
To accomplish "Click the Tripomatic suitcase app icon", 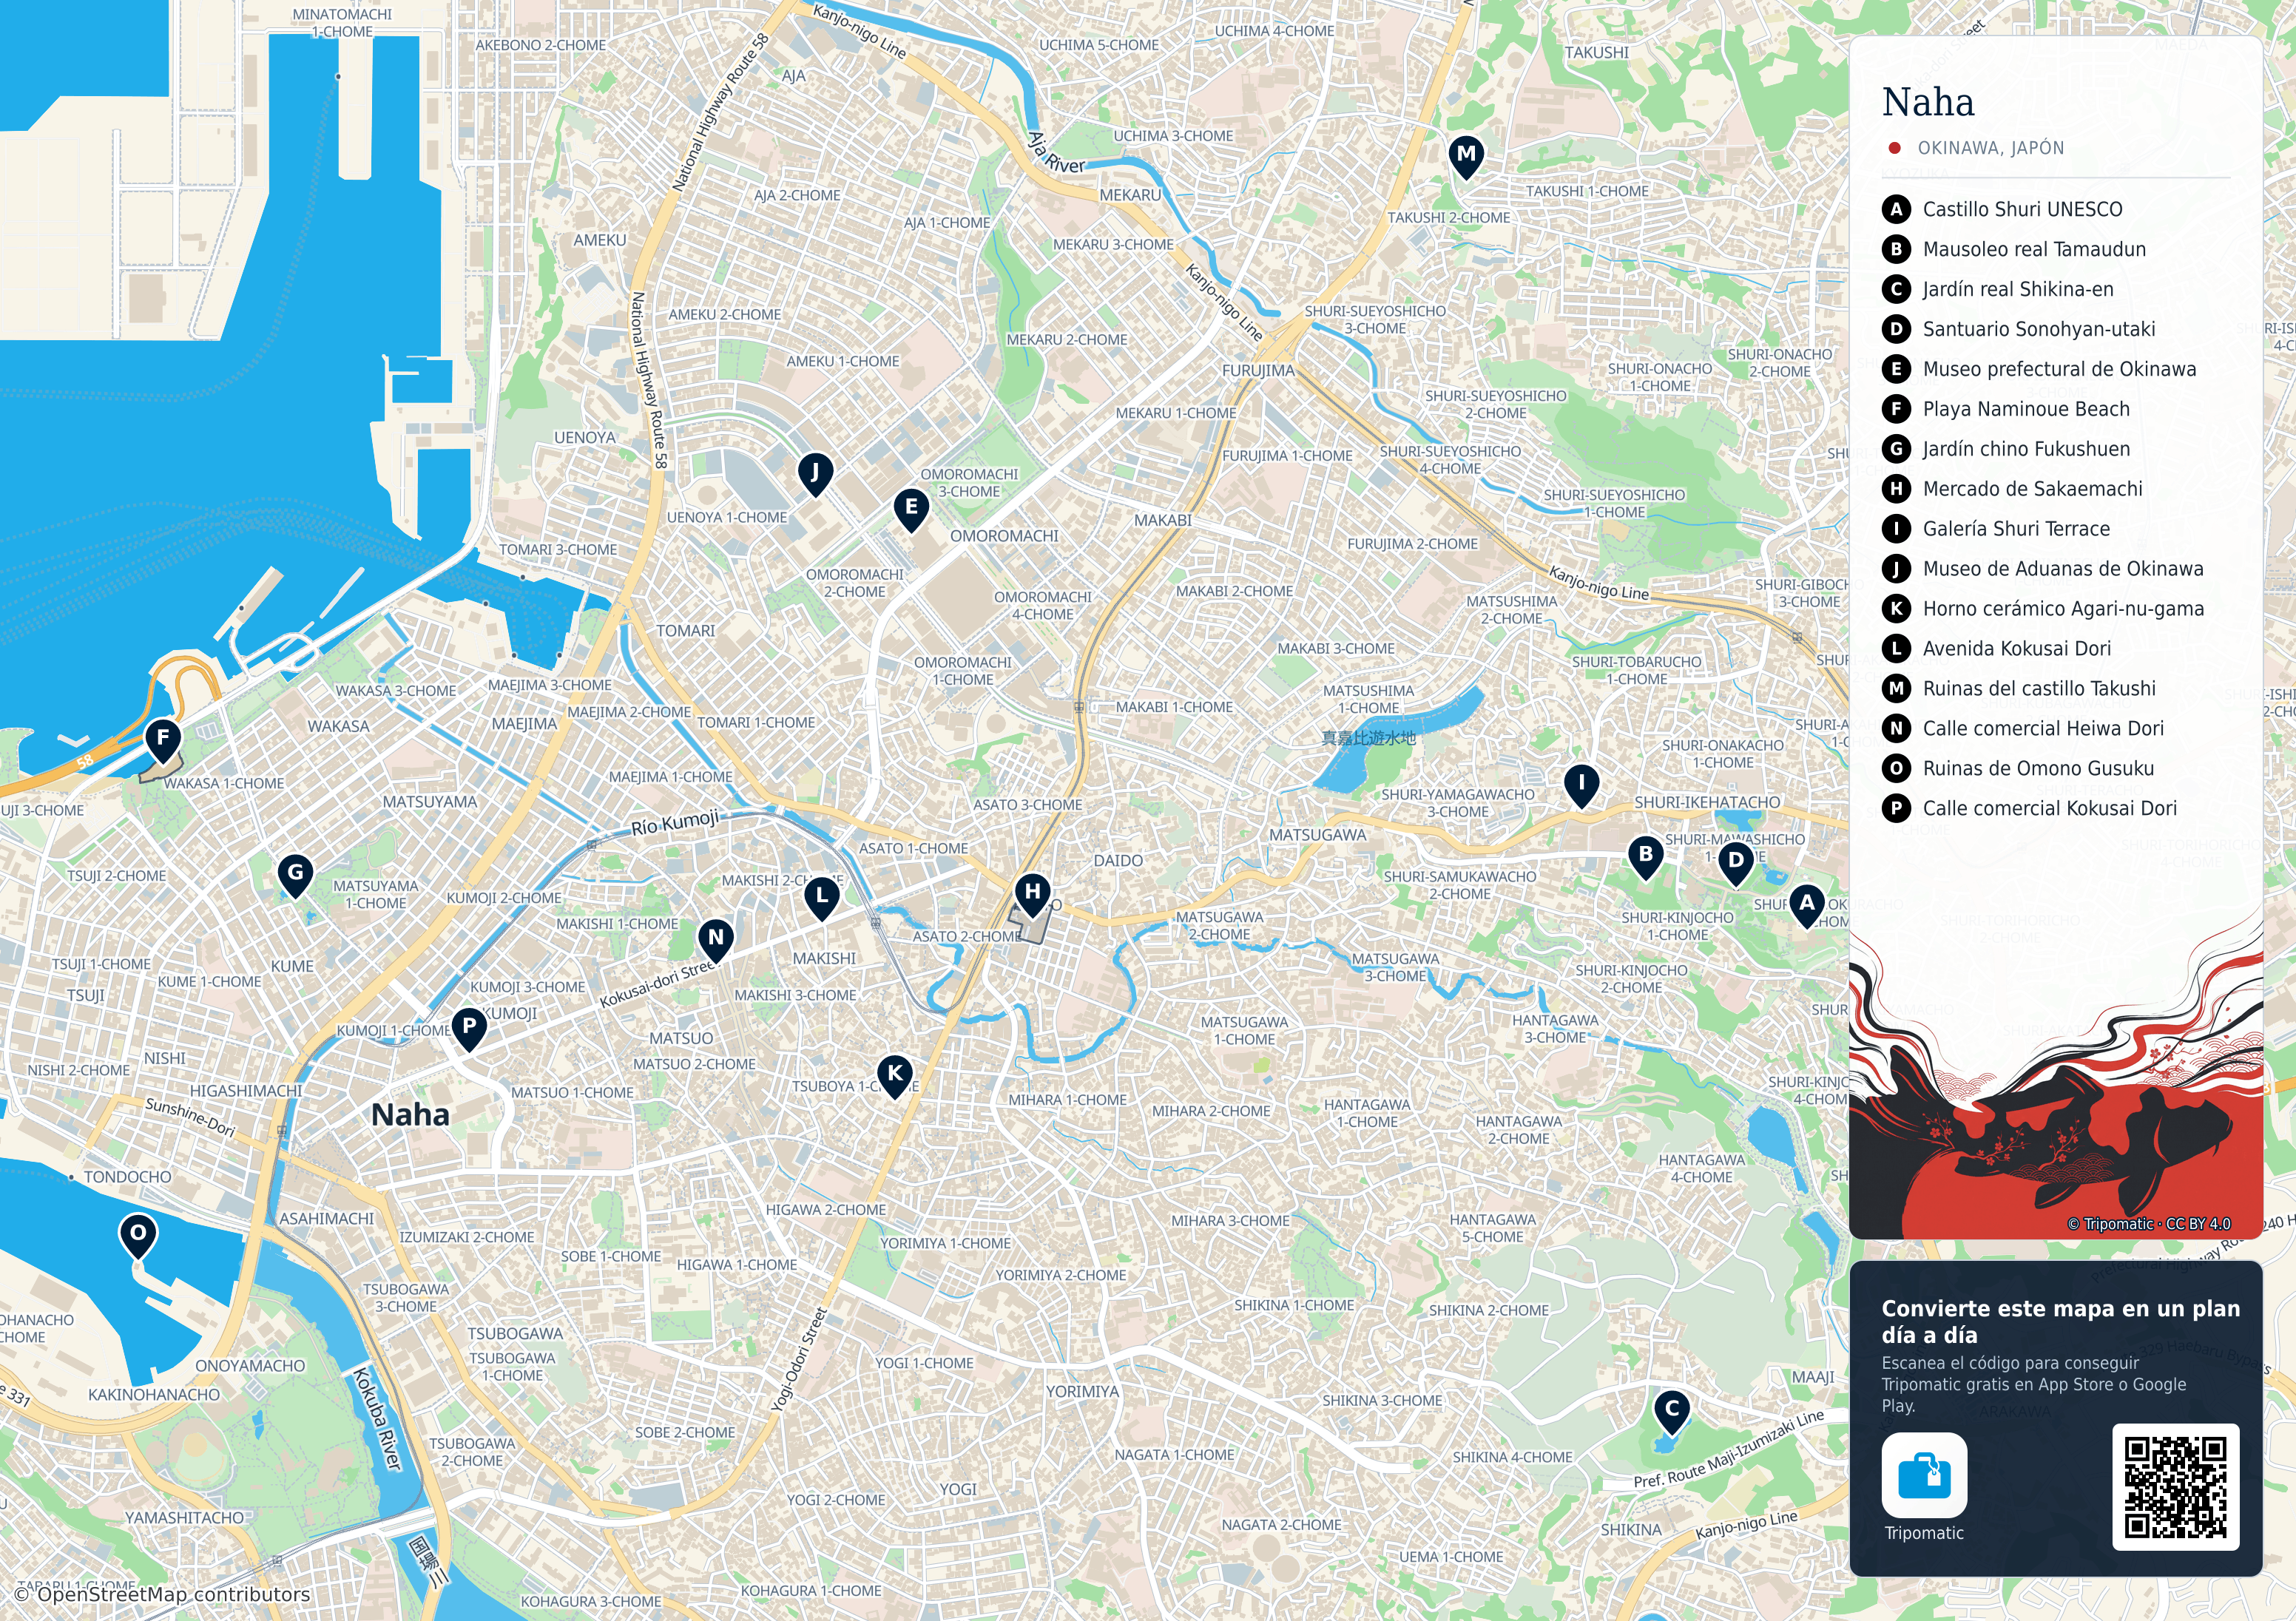I will pyautogui.click(x=1923, y=1475).
